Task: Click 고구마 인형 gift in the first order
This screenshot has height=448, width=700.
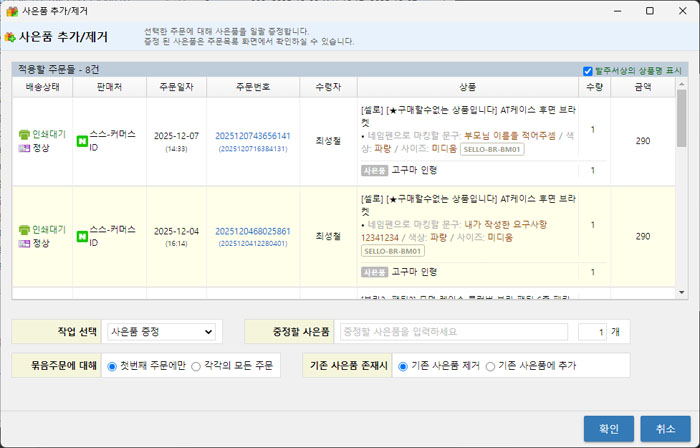Action: pos(414,170)
